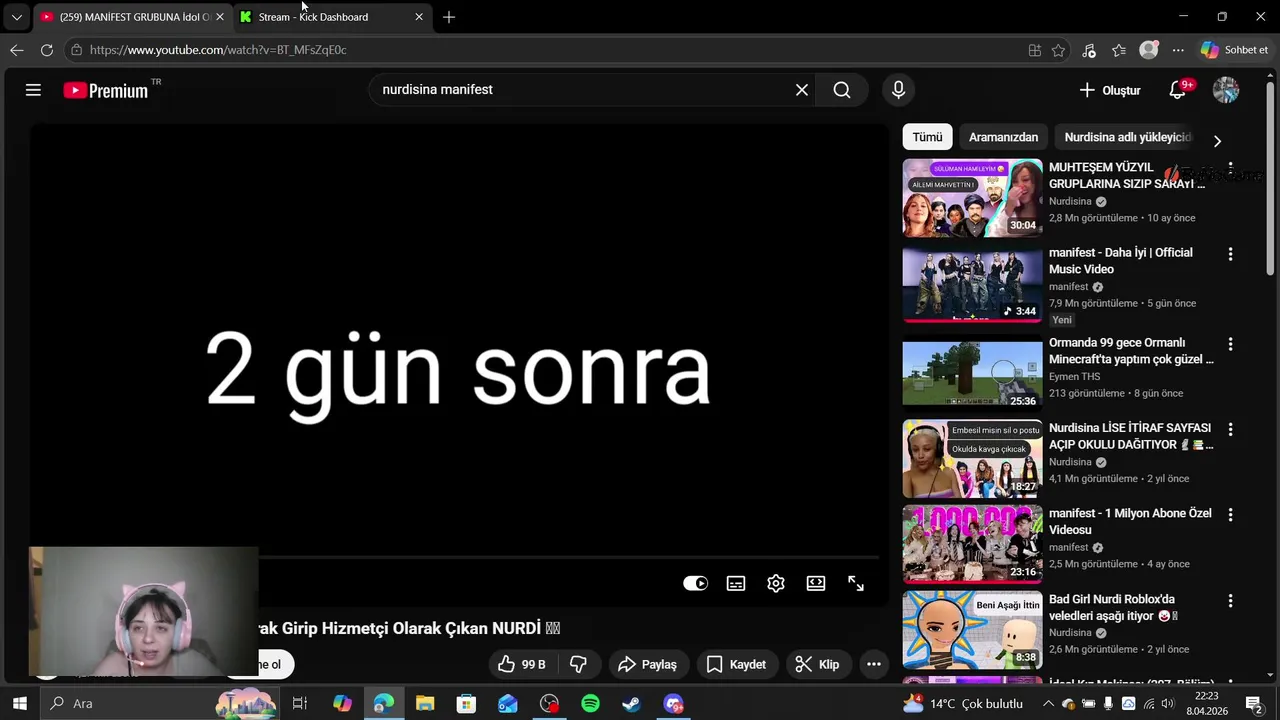The width and height of the screenshot is (1280, 720).
Task: Switch to the MANİFEST GRUBUNA YouTube tab
Action: pos(134,17)
